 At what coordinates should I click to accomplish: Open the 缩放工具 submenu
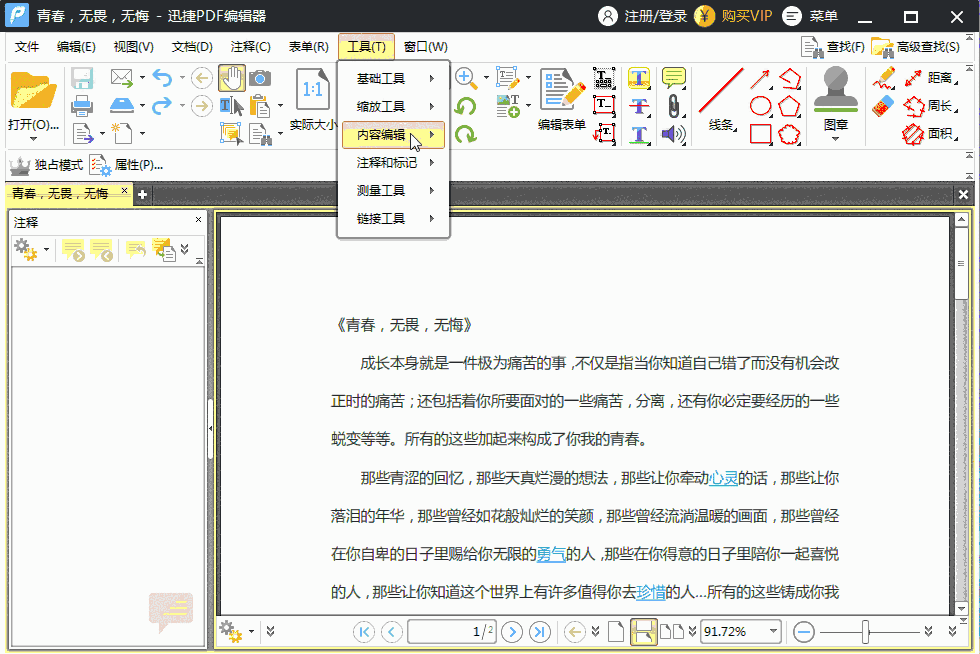393,107
